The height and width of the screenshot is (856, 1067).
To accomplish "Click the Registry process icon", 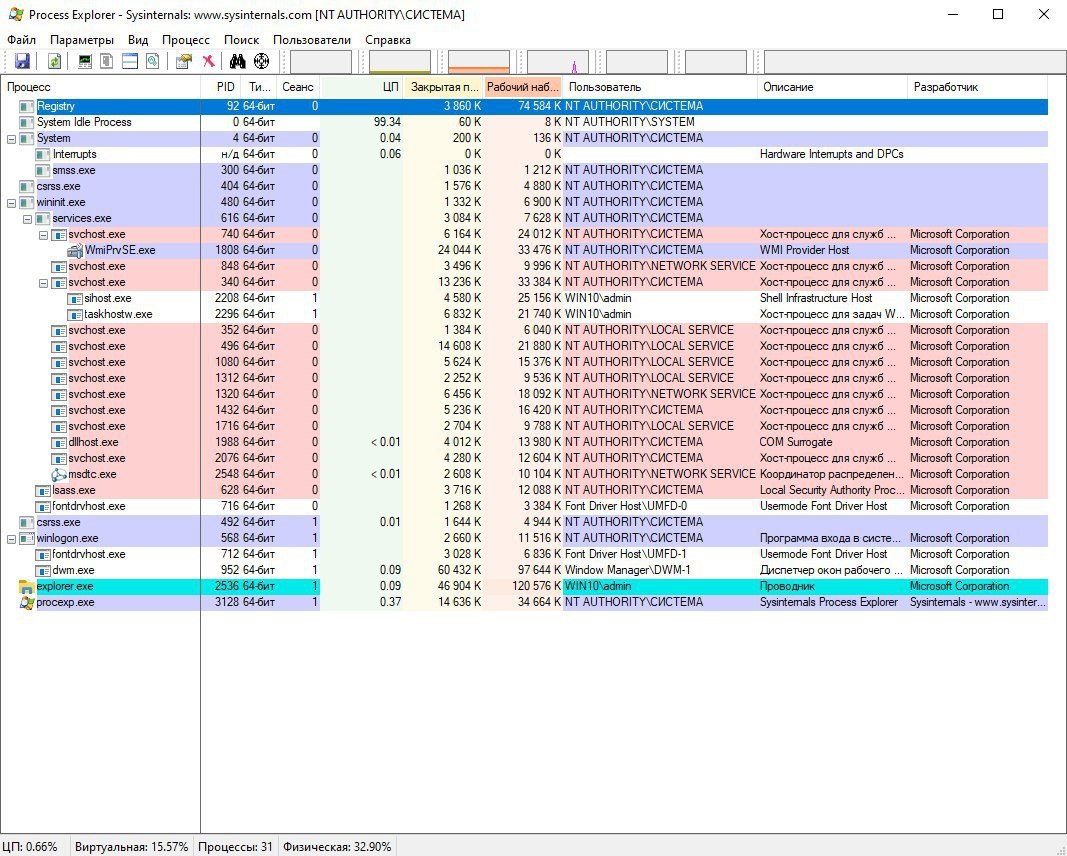I will (27, 106).
